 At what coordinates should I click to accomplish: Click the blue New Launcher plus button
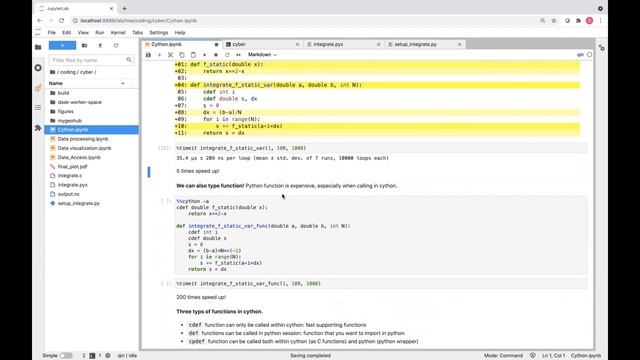click(x=62, y=45)
